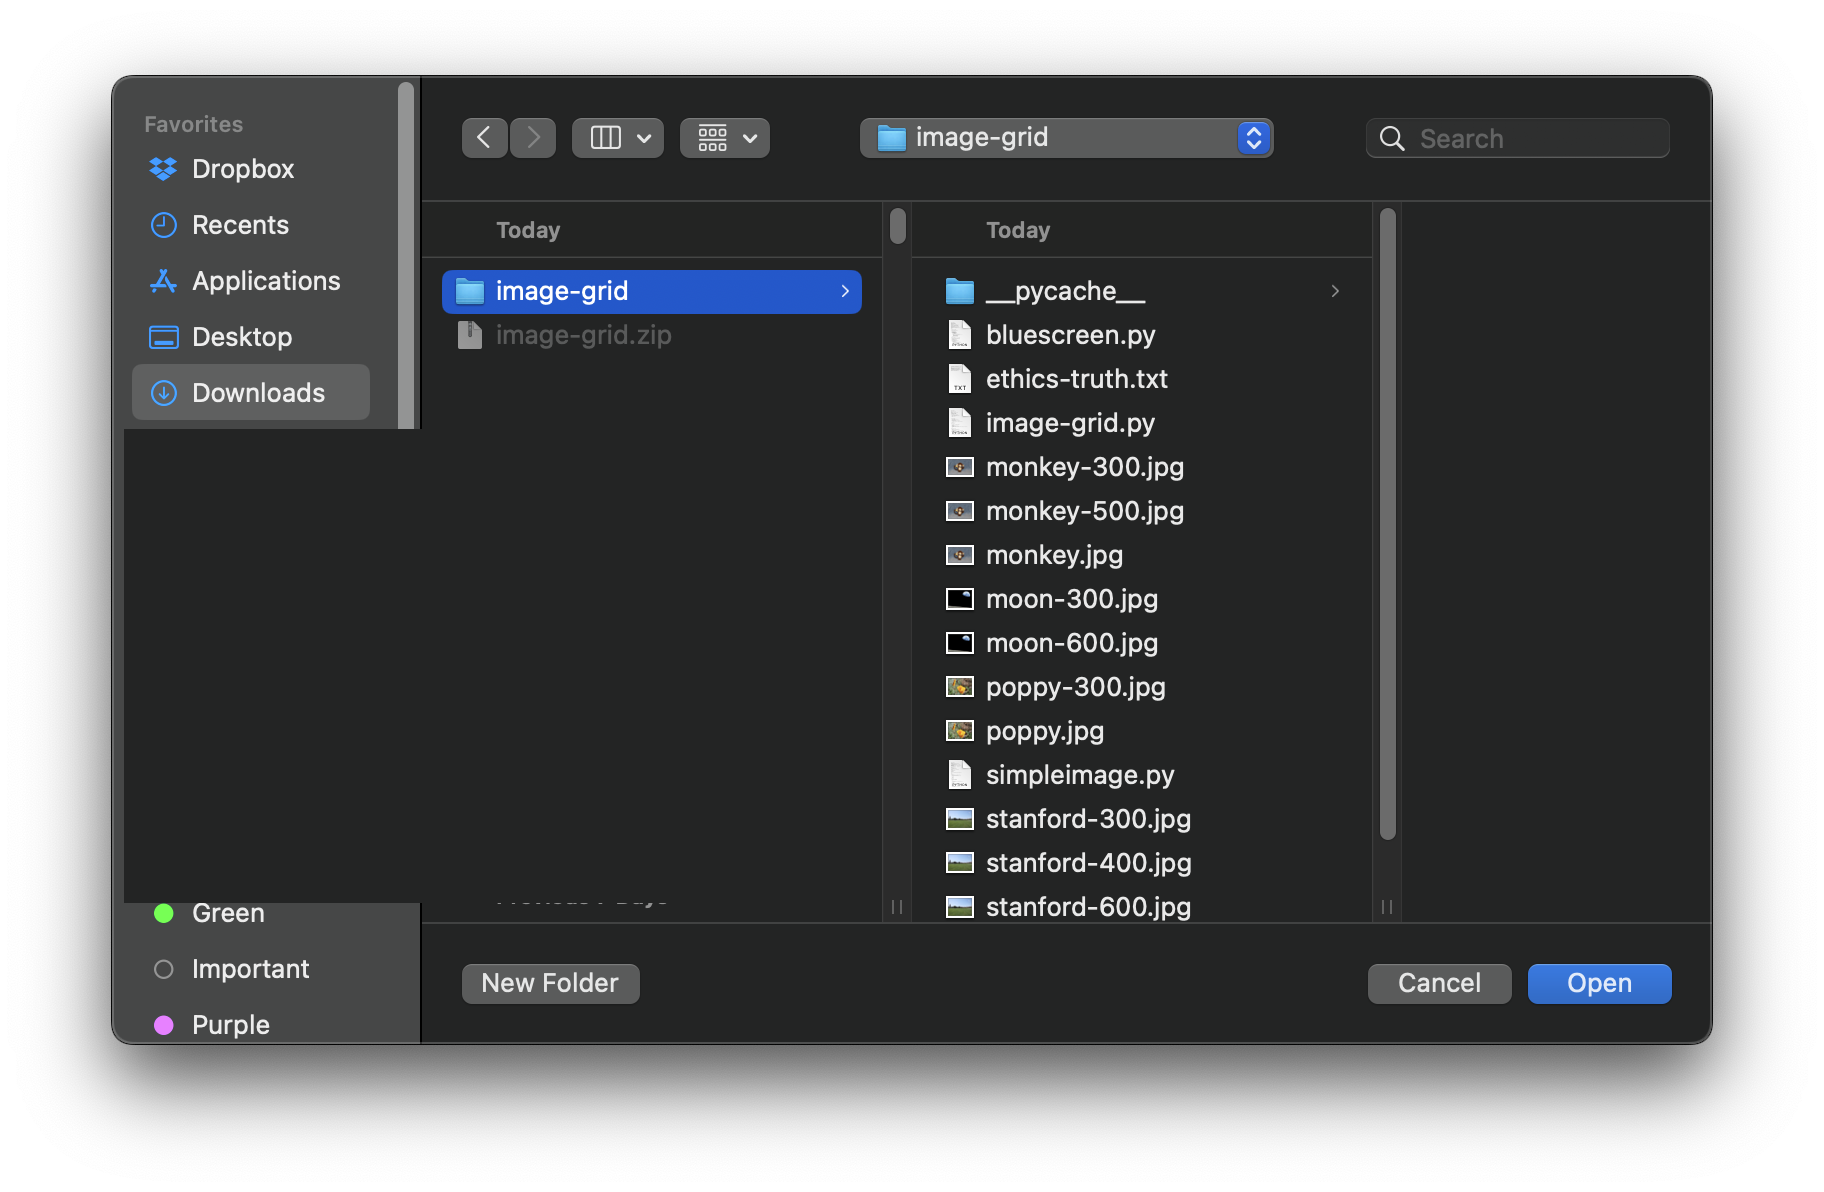This screenshot has height=1192, width=1824.
Task: Select the Green tag
Action: (x=227, y=912)
